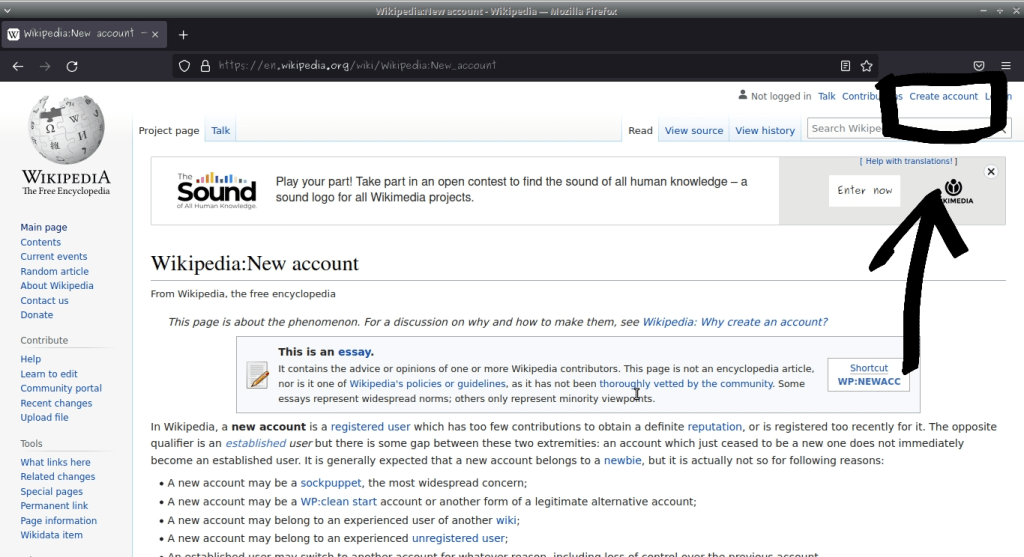Open a new tab with plus button
Screen dimensions: 1024x557
point(183,34)
